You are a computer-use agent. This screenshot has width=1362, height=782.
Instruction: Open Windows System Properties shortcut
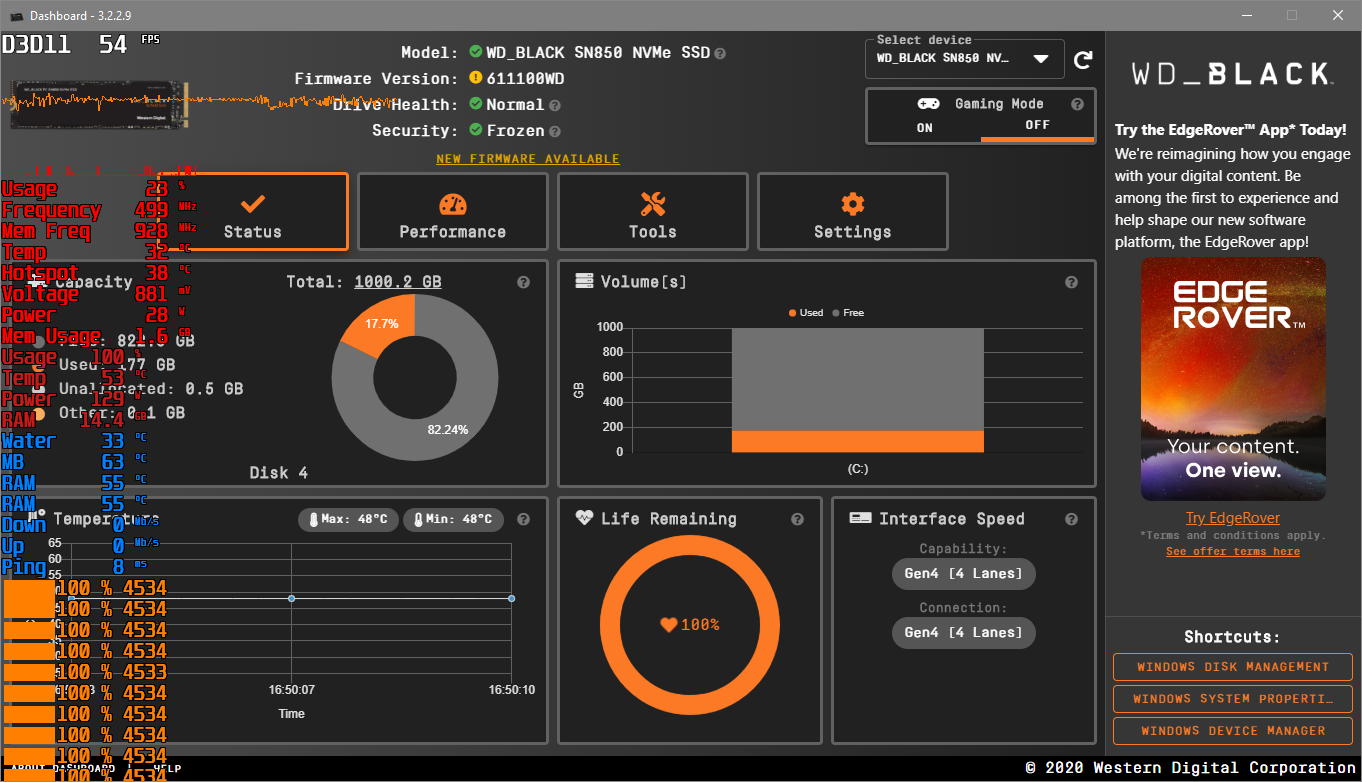point(1233,699)
